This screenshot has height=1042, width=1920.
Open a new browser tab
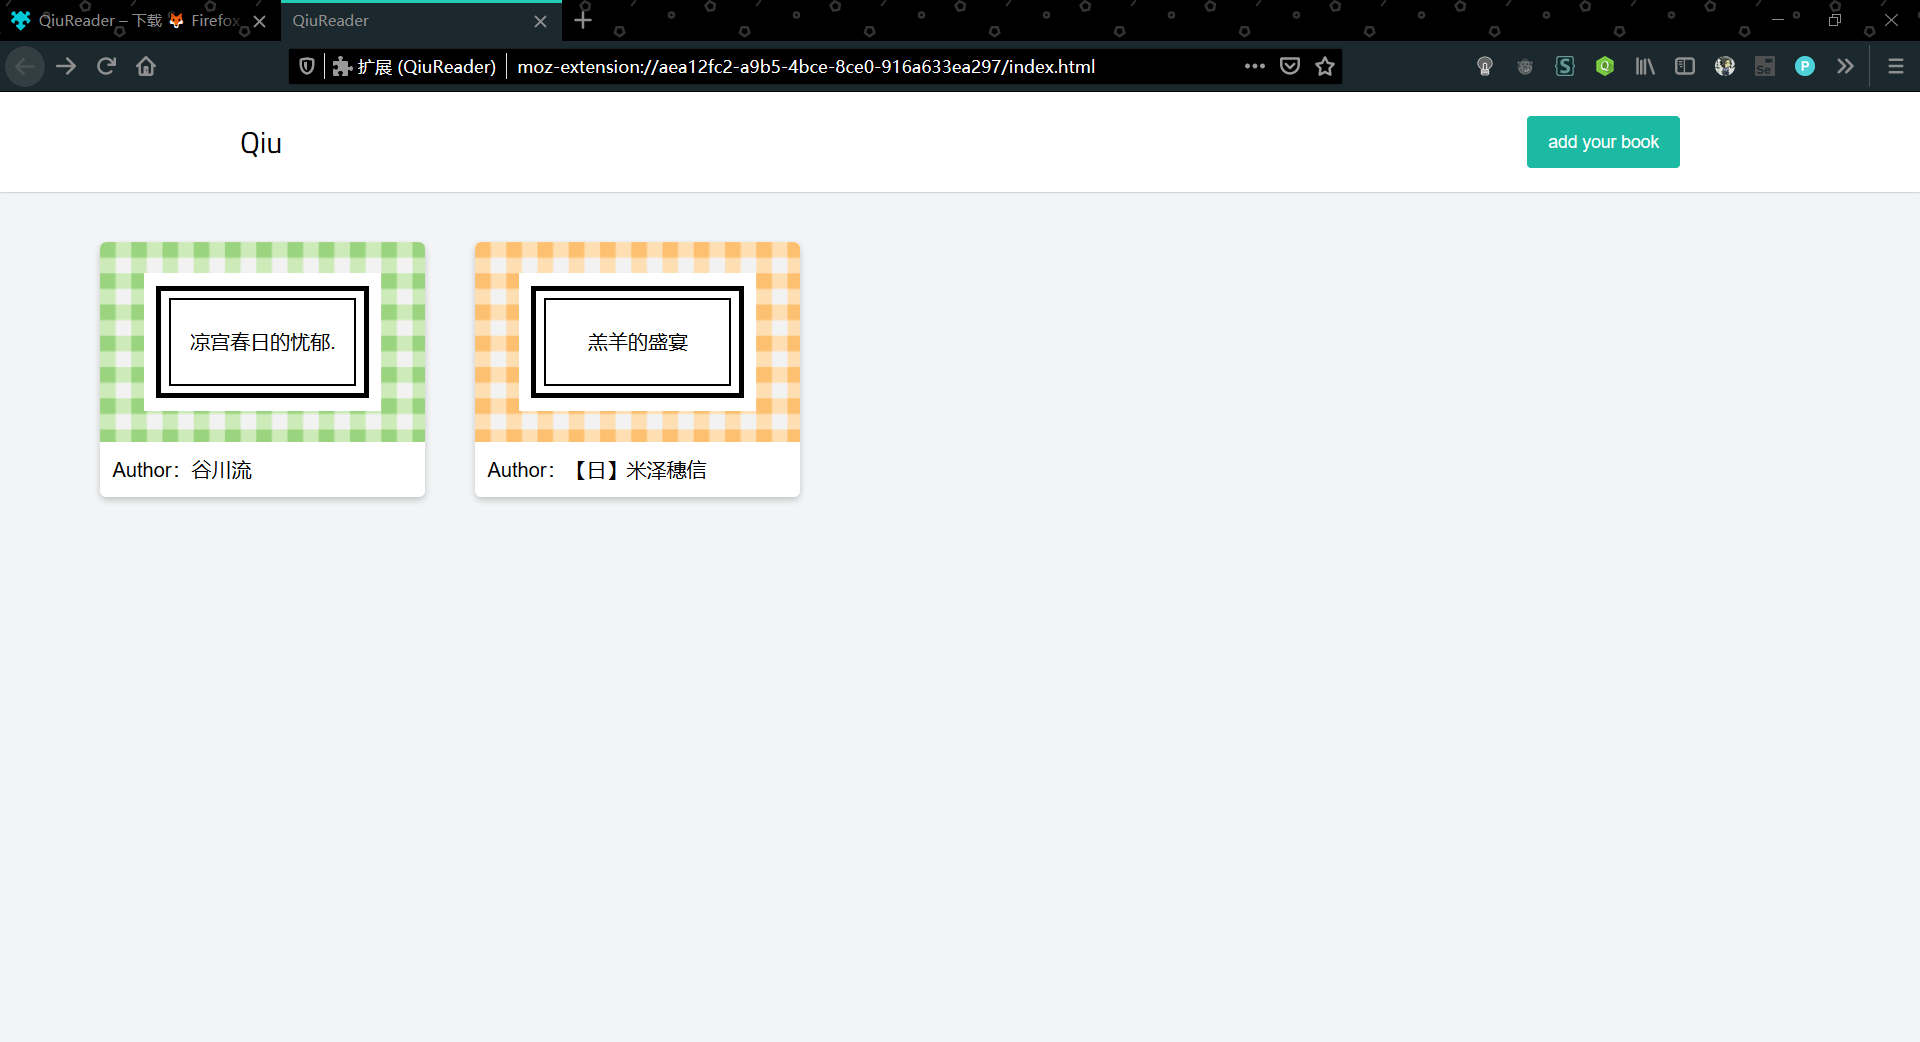click(x=584, y=20)
